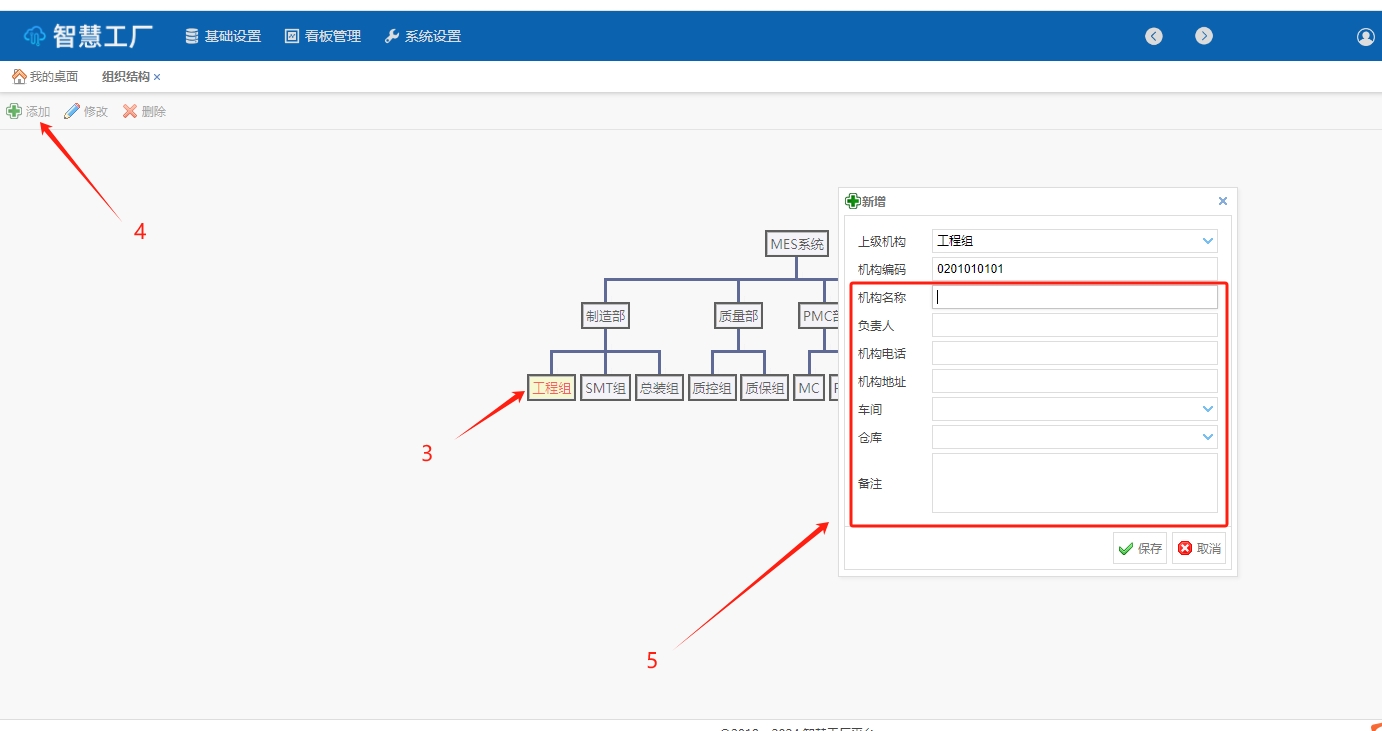
Task: Open the 车间 dropdown list
Action: click(1208, 409)
